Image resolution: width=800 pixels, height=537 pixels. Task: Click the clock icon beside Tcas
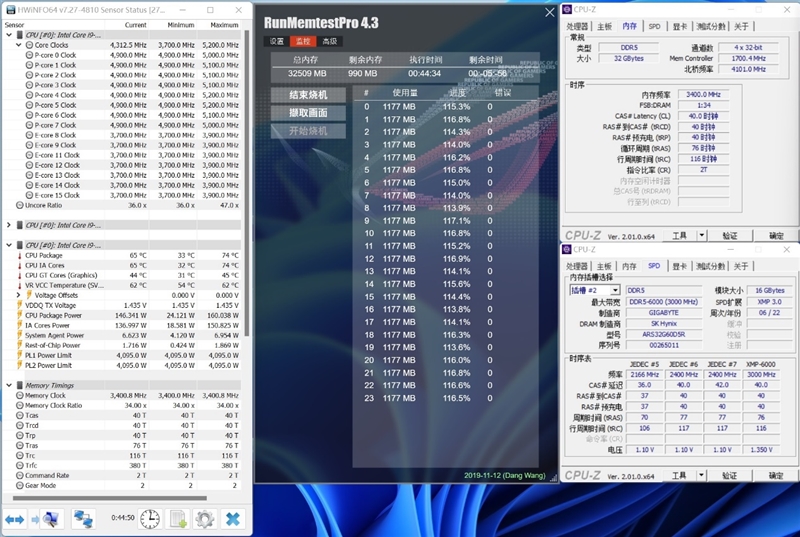[19, 415]
